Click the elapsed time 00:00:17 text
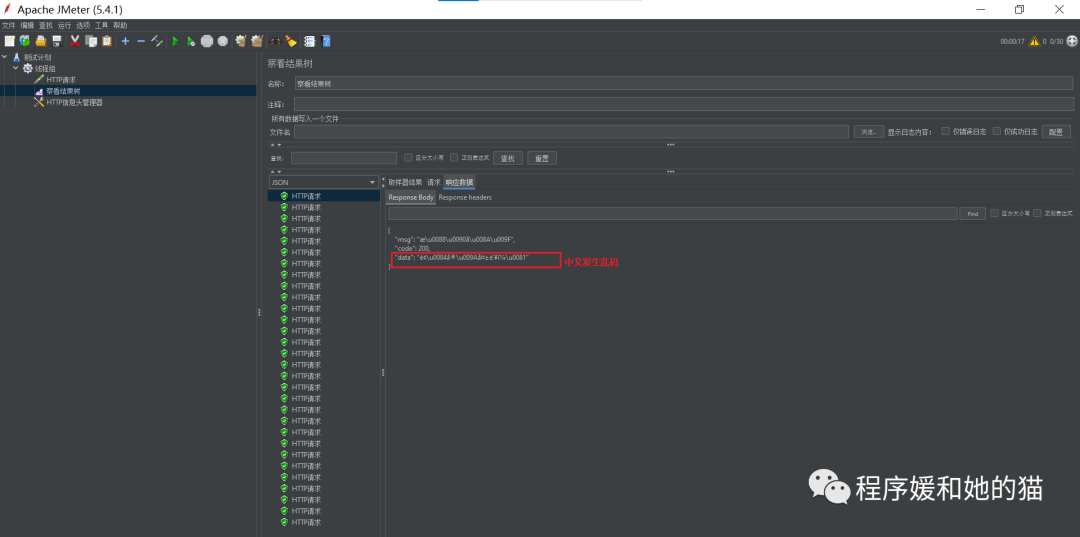The width and height of the screenshot is (1080, 537). pos(1011,42)
